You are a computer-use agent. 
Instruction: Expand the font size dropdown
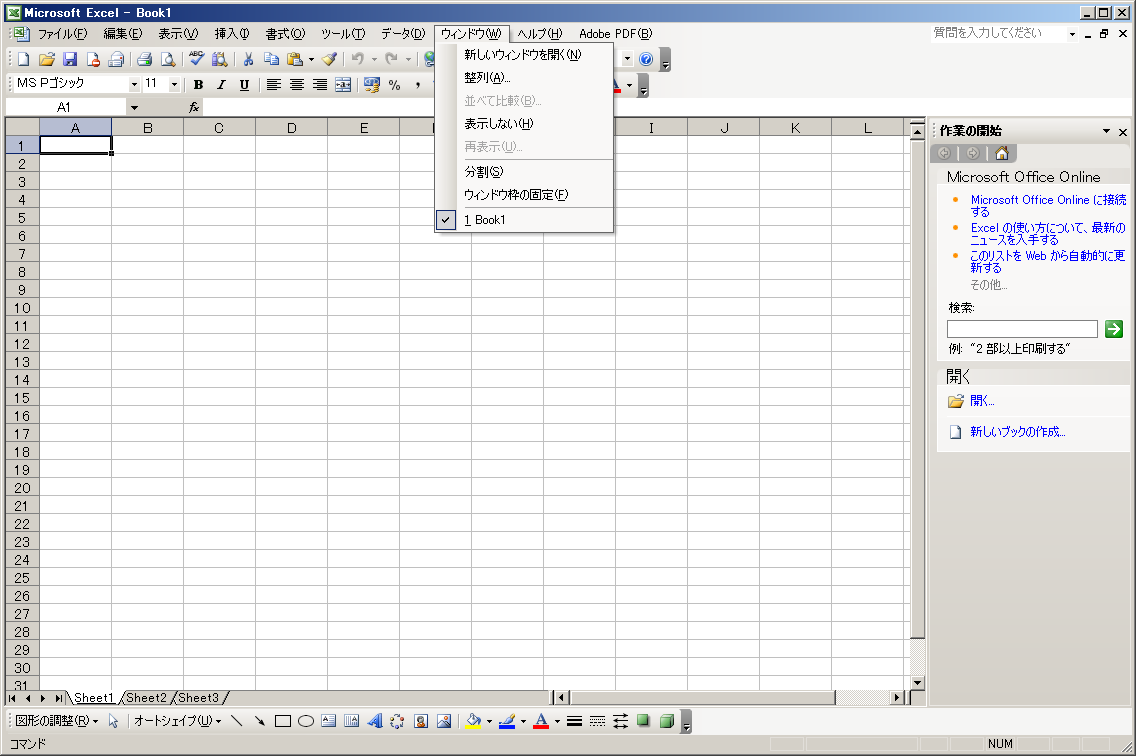(174, 85)
